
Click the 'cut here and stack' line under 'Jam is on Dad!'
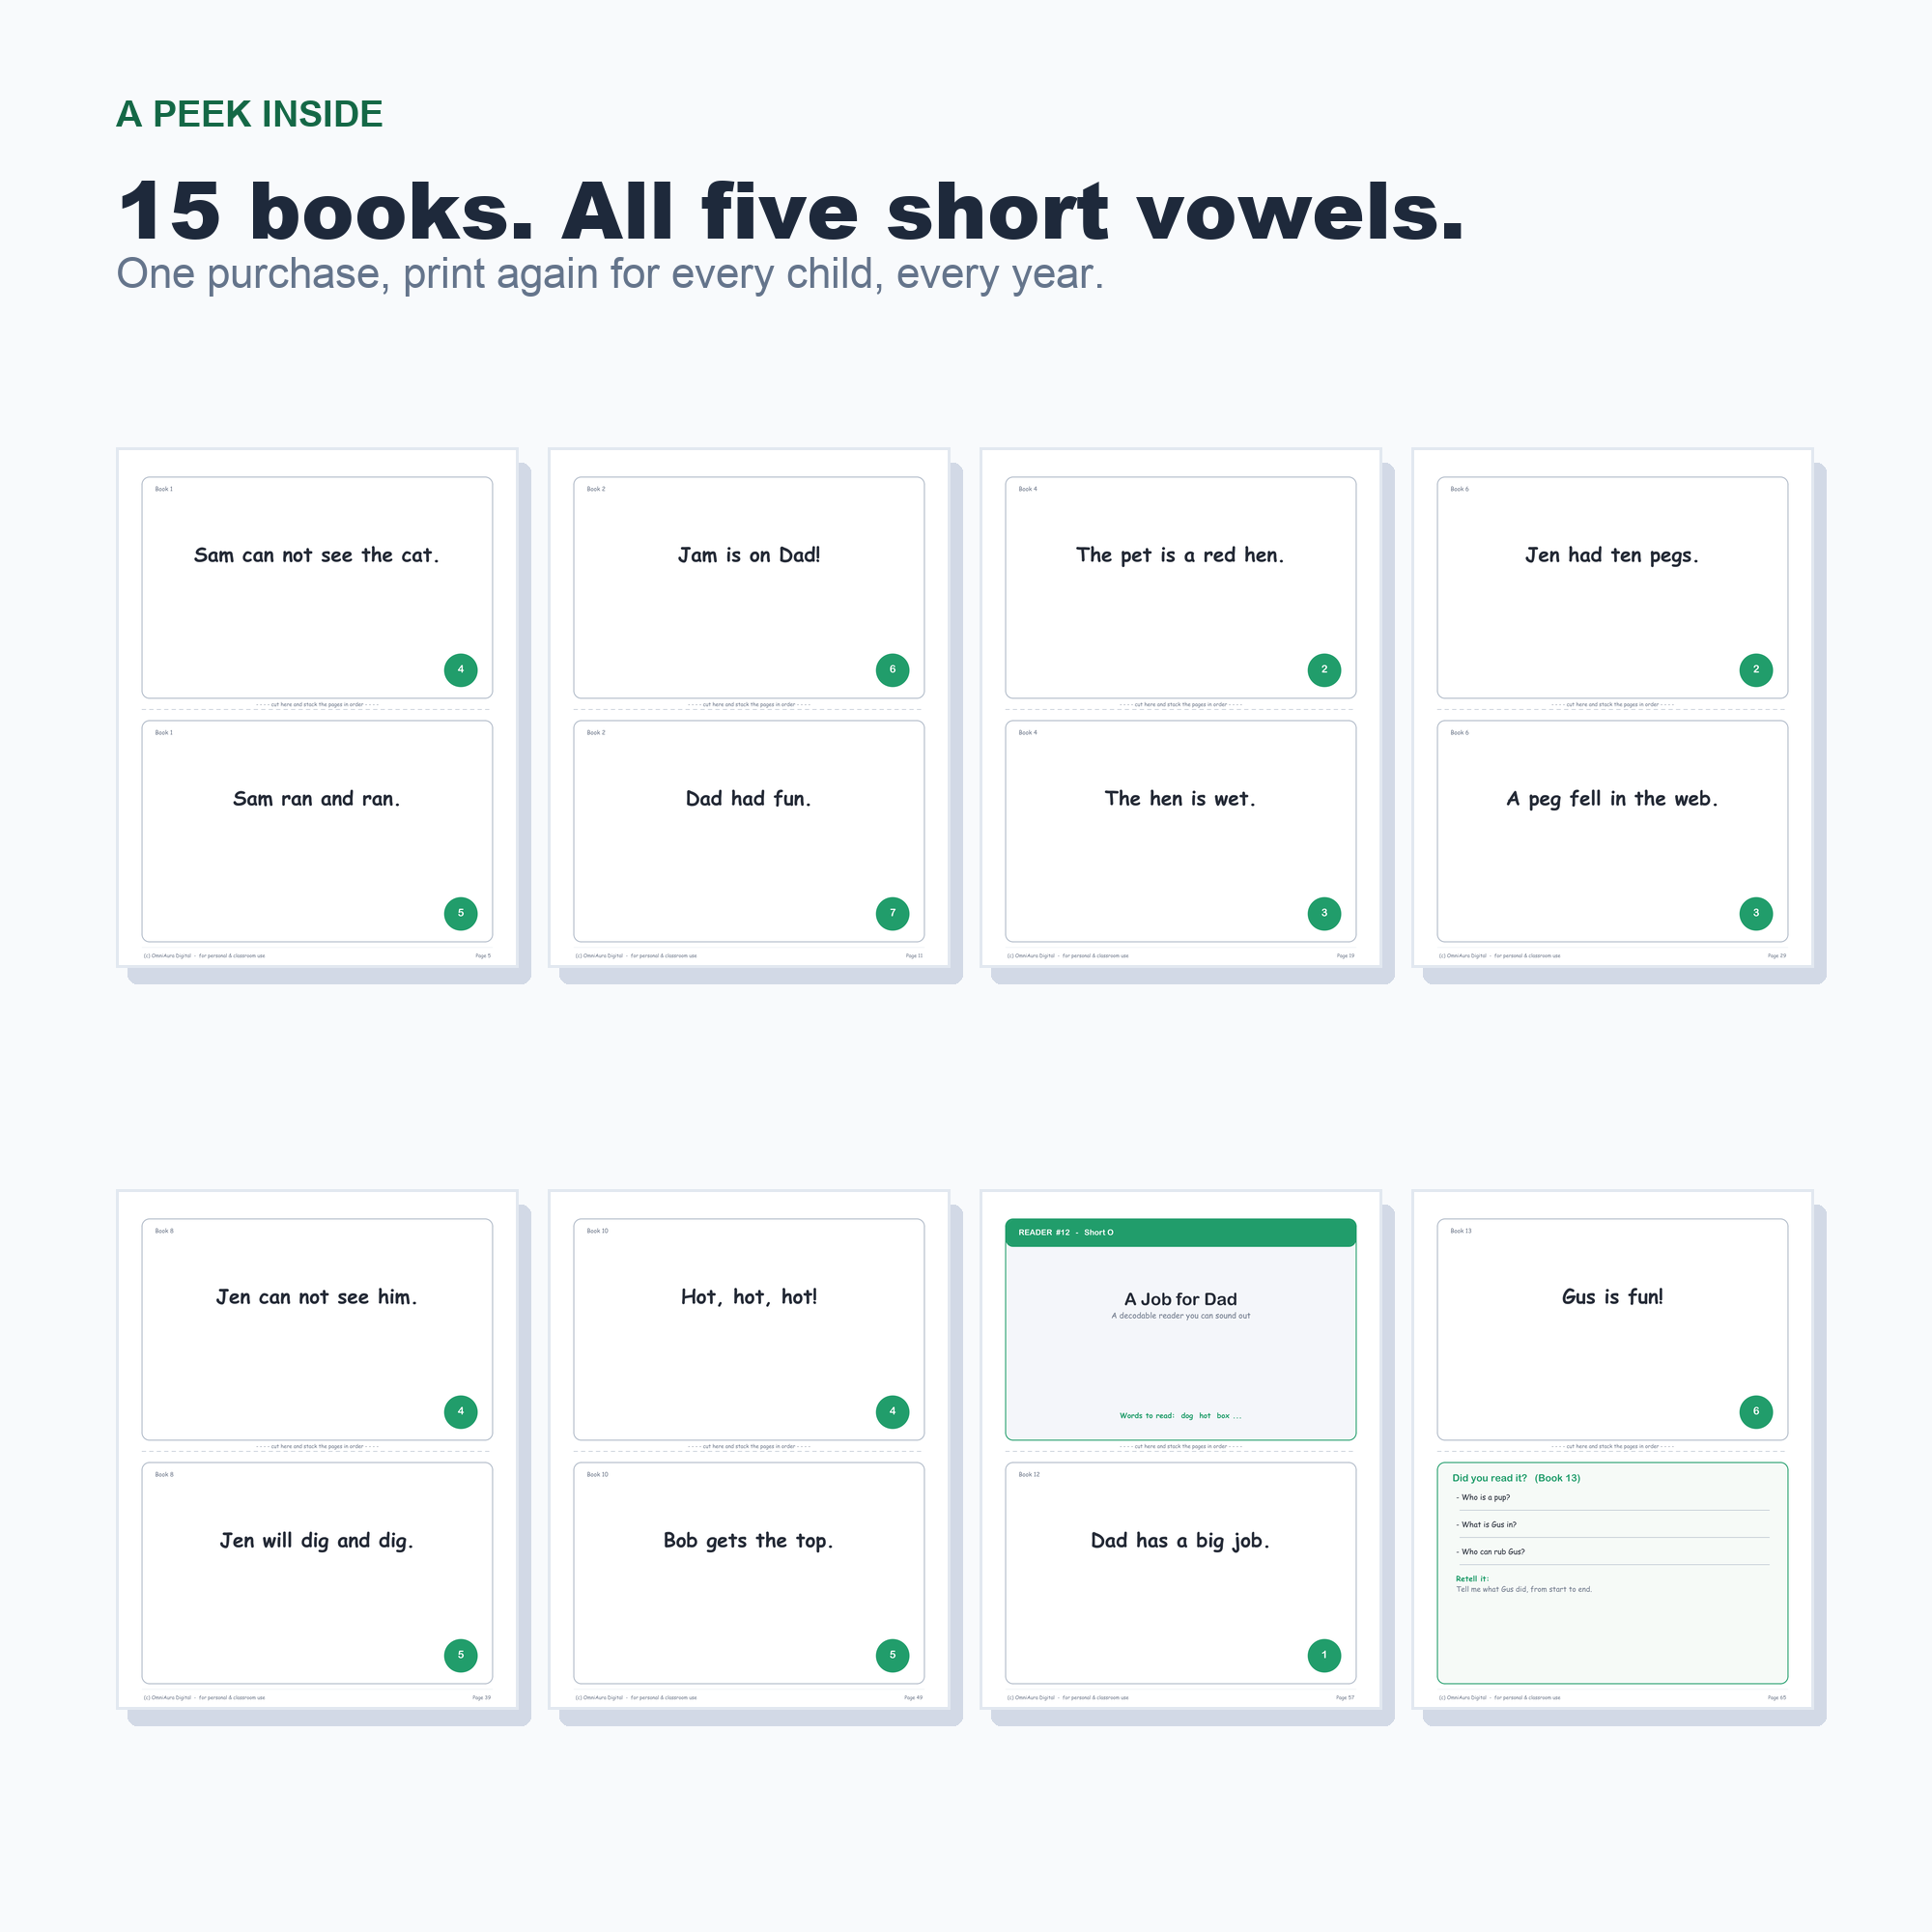pos(749,705)
